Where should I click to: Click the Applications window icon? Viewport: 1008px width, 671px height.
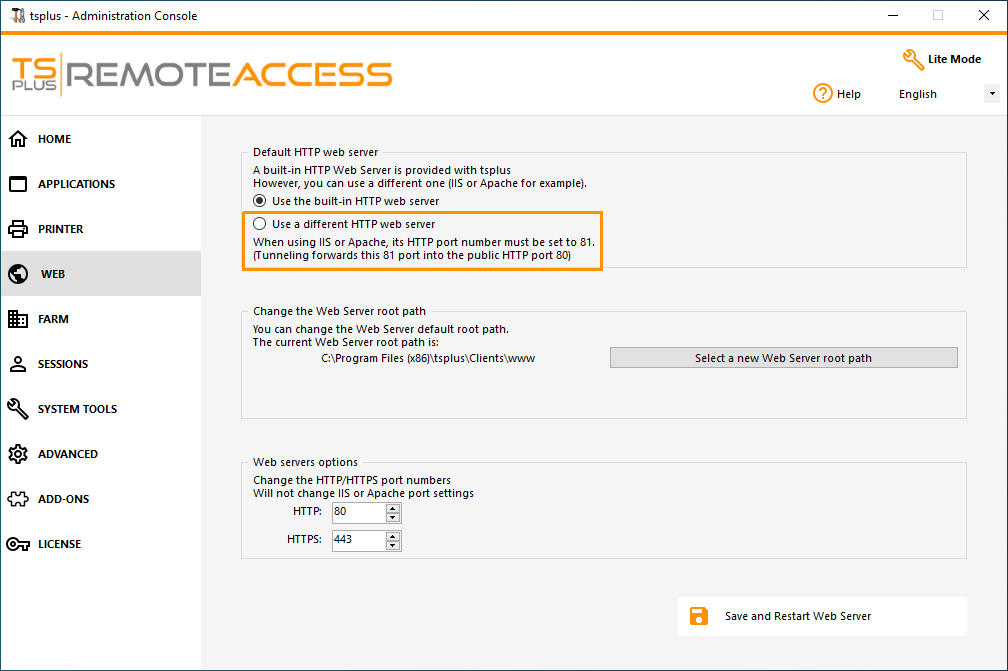coord(18,184)
